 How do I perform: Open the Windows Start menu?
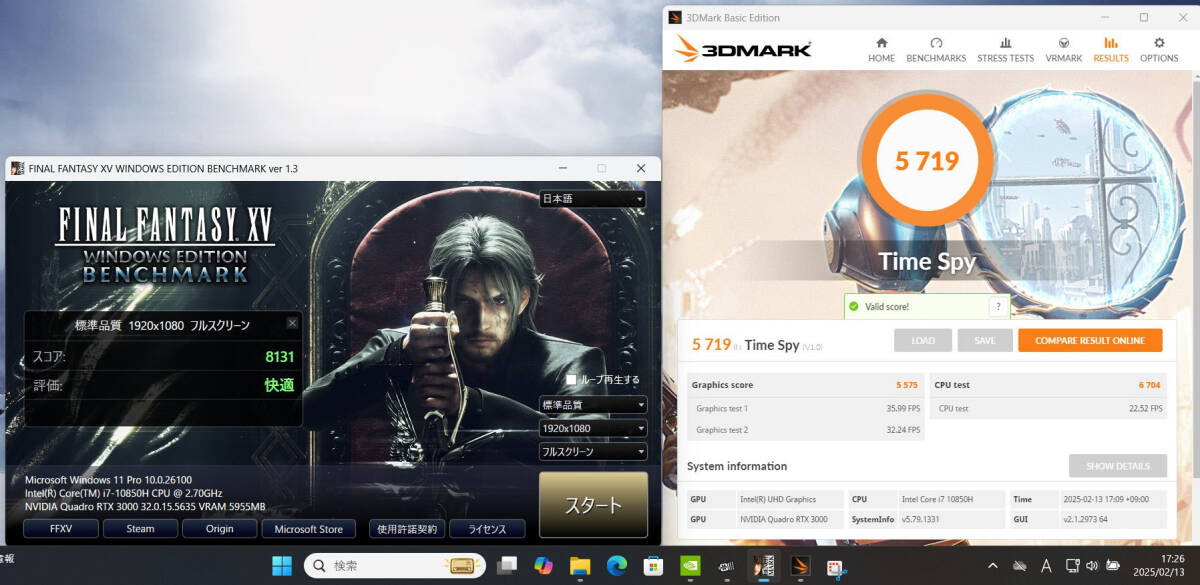282,566
